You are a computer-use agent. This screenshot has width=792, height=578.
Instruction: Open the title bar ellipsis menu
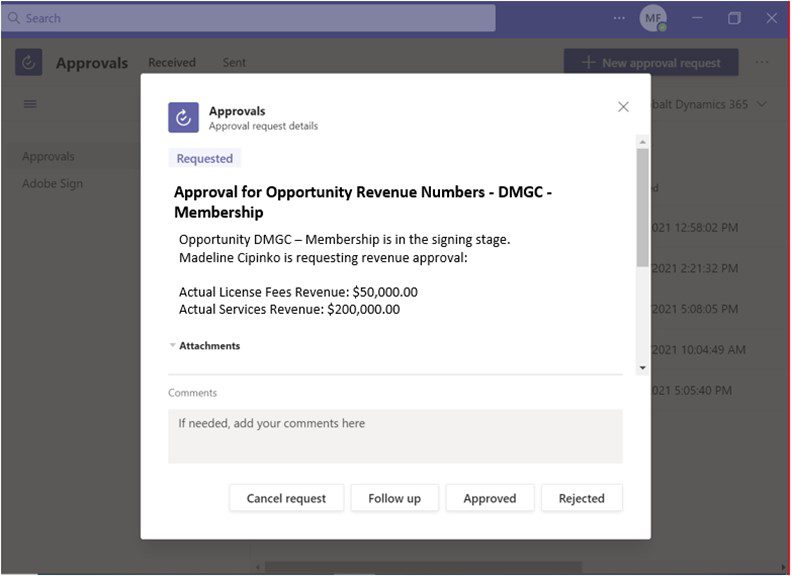[x=619, y=18]
